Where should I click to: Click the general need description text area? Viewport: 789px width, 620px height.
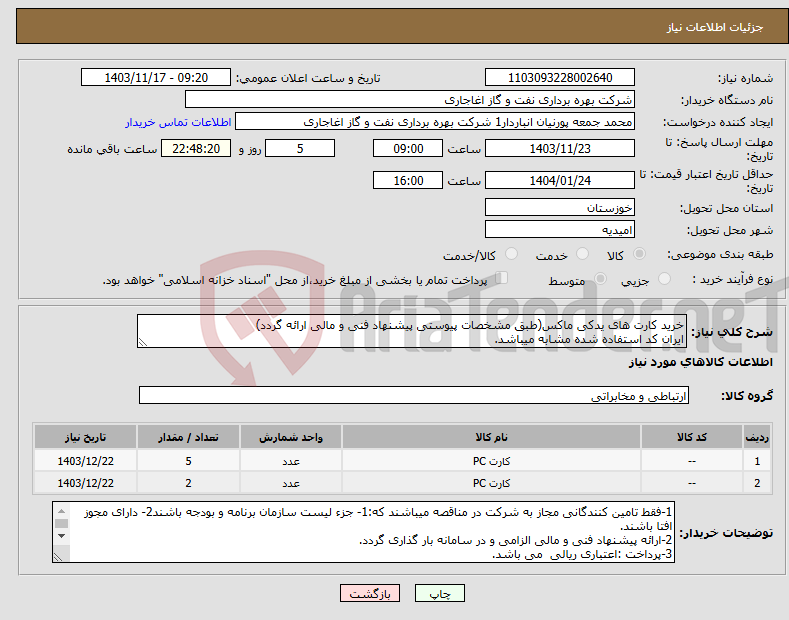(412, 331)
